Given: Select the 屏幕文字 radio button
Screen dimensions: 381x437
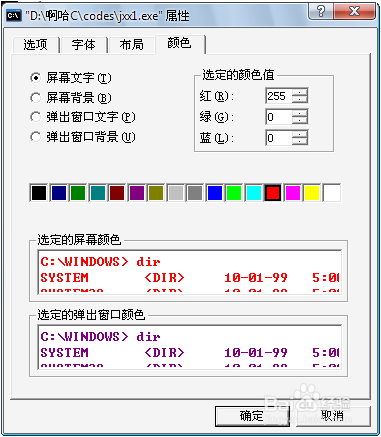Looking at the screenshot, I should tap(71, 78).
